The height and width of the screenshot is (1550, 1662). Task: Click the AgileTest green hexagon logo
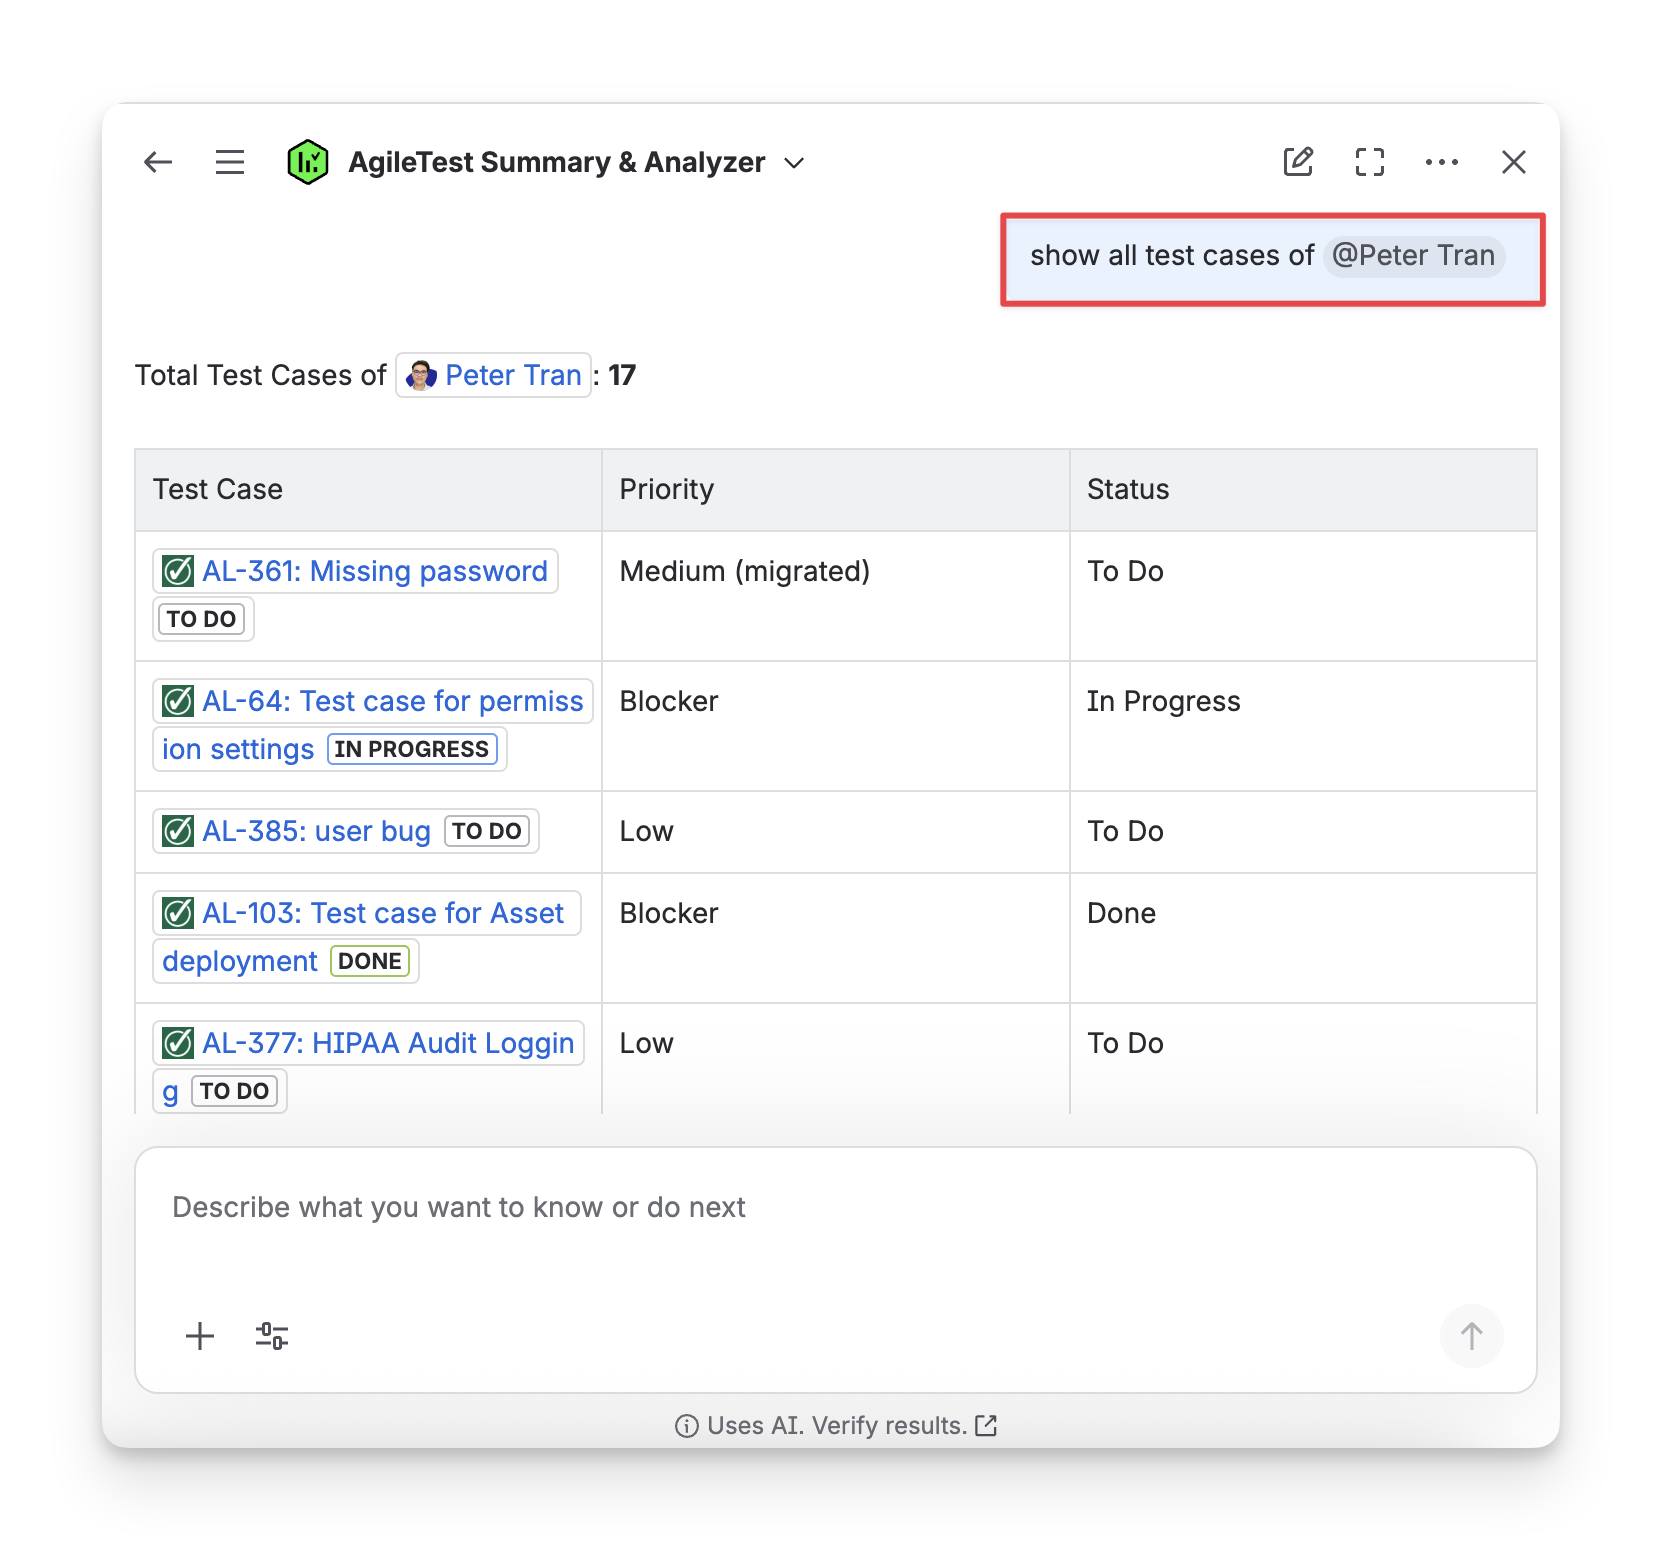coord(307,162)
